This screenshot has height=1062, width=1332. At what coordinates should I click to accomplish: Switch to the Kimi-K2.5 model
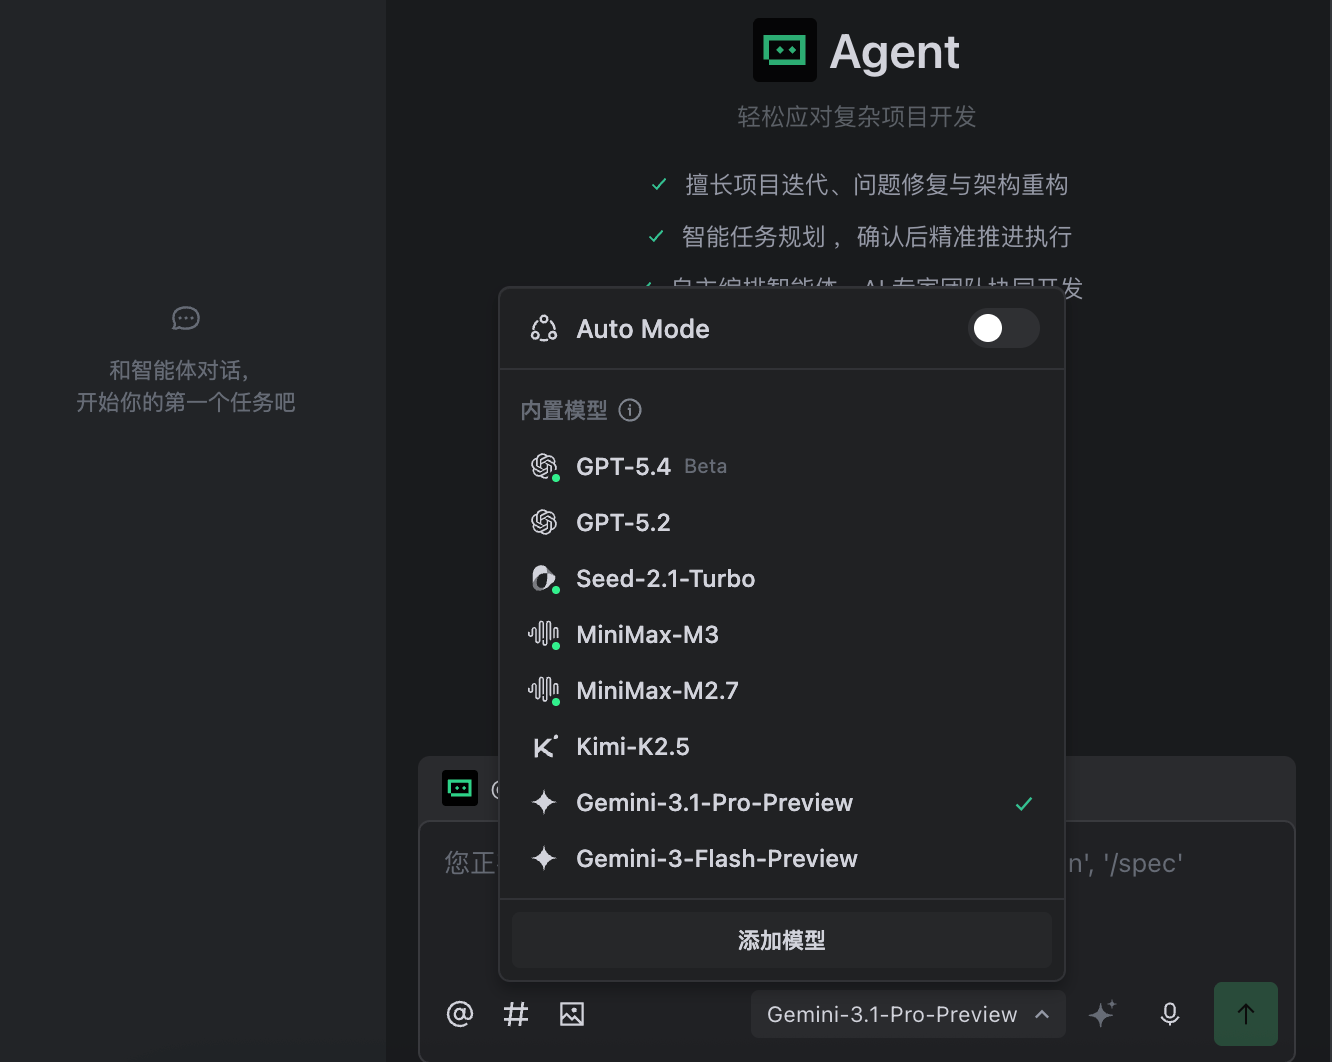[782, 746]
